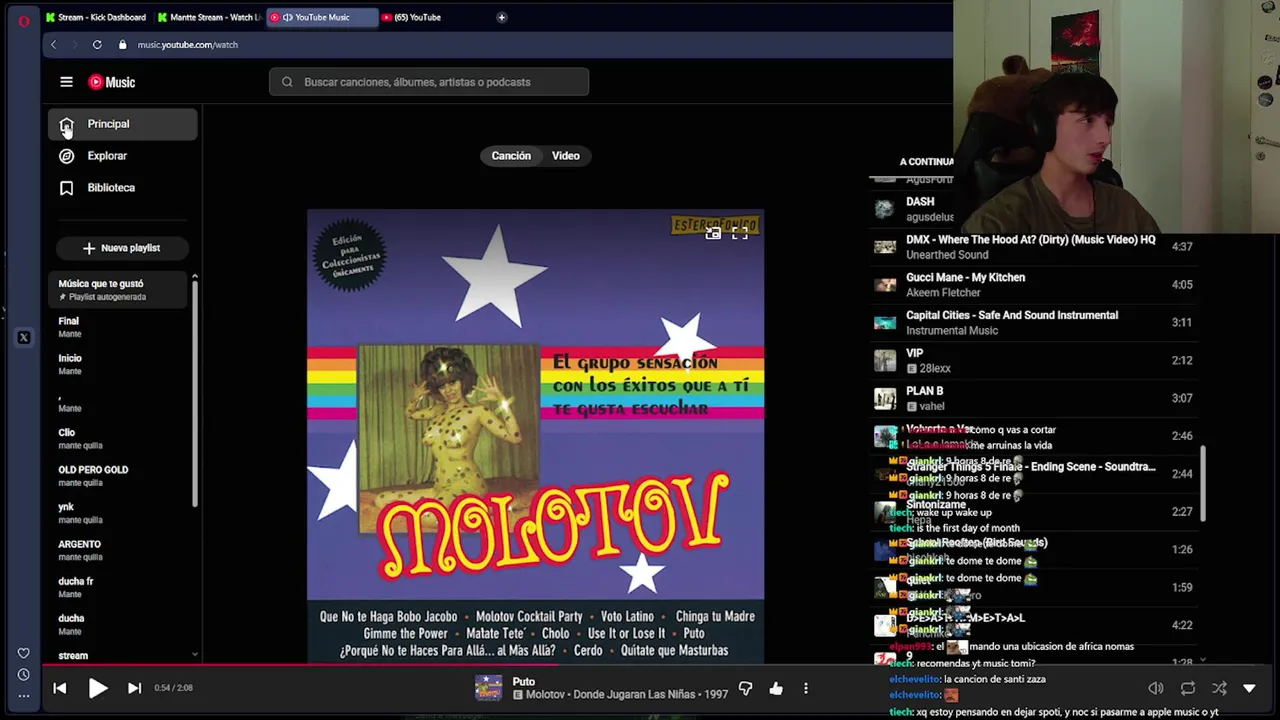Like the song Puto
The height and width of the screenshot is (720, 1280).
[x=776, y=688]
